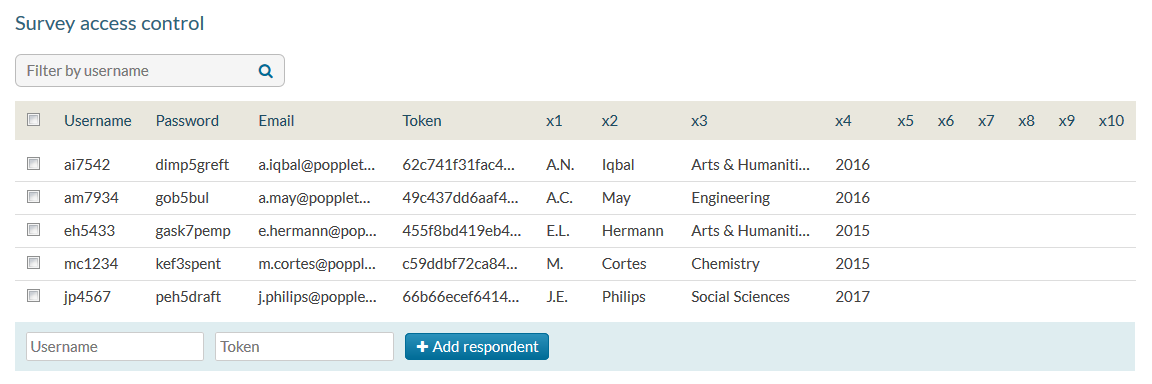The height and width of the screenshot is (384, 1152).
Task: Sort by the Username column header
Action: click(x=98, y=121)
